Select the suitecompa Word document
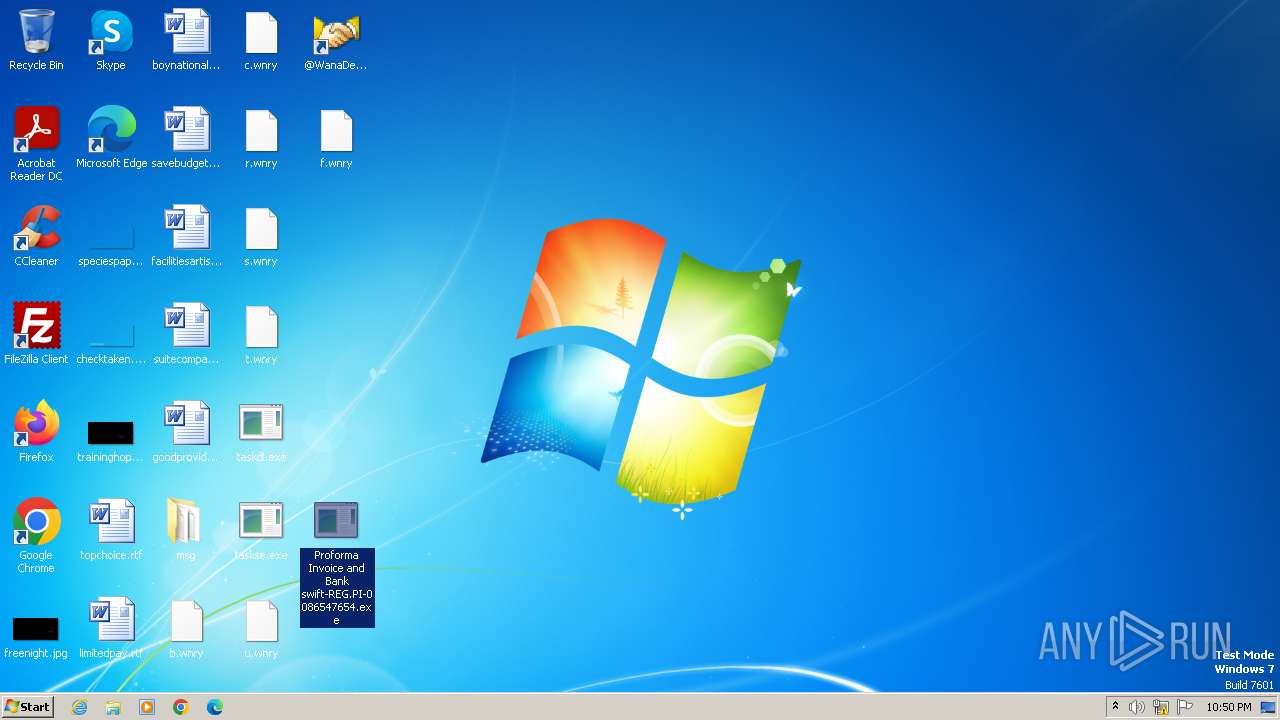The image size is (1280, 720). click(186, 334)
